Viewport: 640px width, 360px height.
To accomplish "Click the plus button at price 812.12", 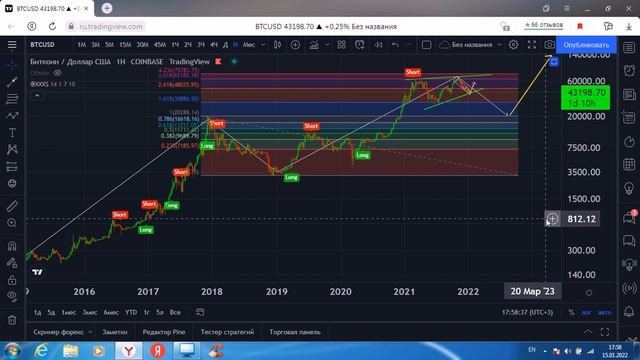I will coord(552,219).
